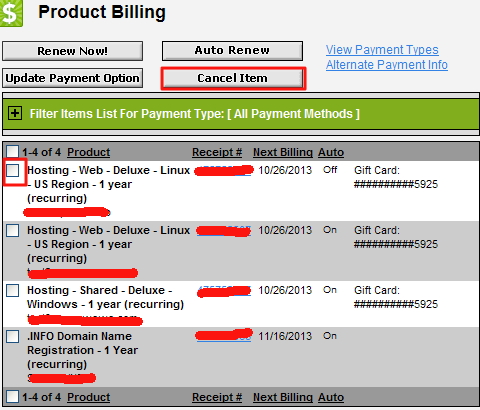Check the .INFO Domain Name Registration item
The height and width of the screenshot is (410, 480).
(13, 336)
